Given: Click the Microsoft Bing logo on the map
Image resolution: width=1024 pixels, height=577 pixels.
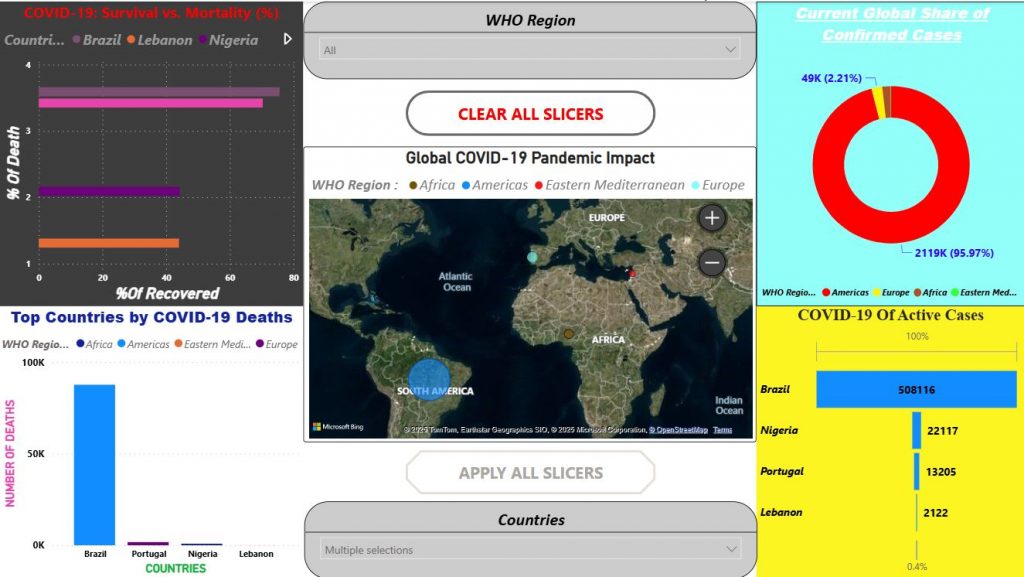Looking at the screenshot, I should [x=338, y=427].
